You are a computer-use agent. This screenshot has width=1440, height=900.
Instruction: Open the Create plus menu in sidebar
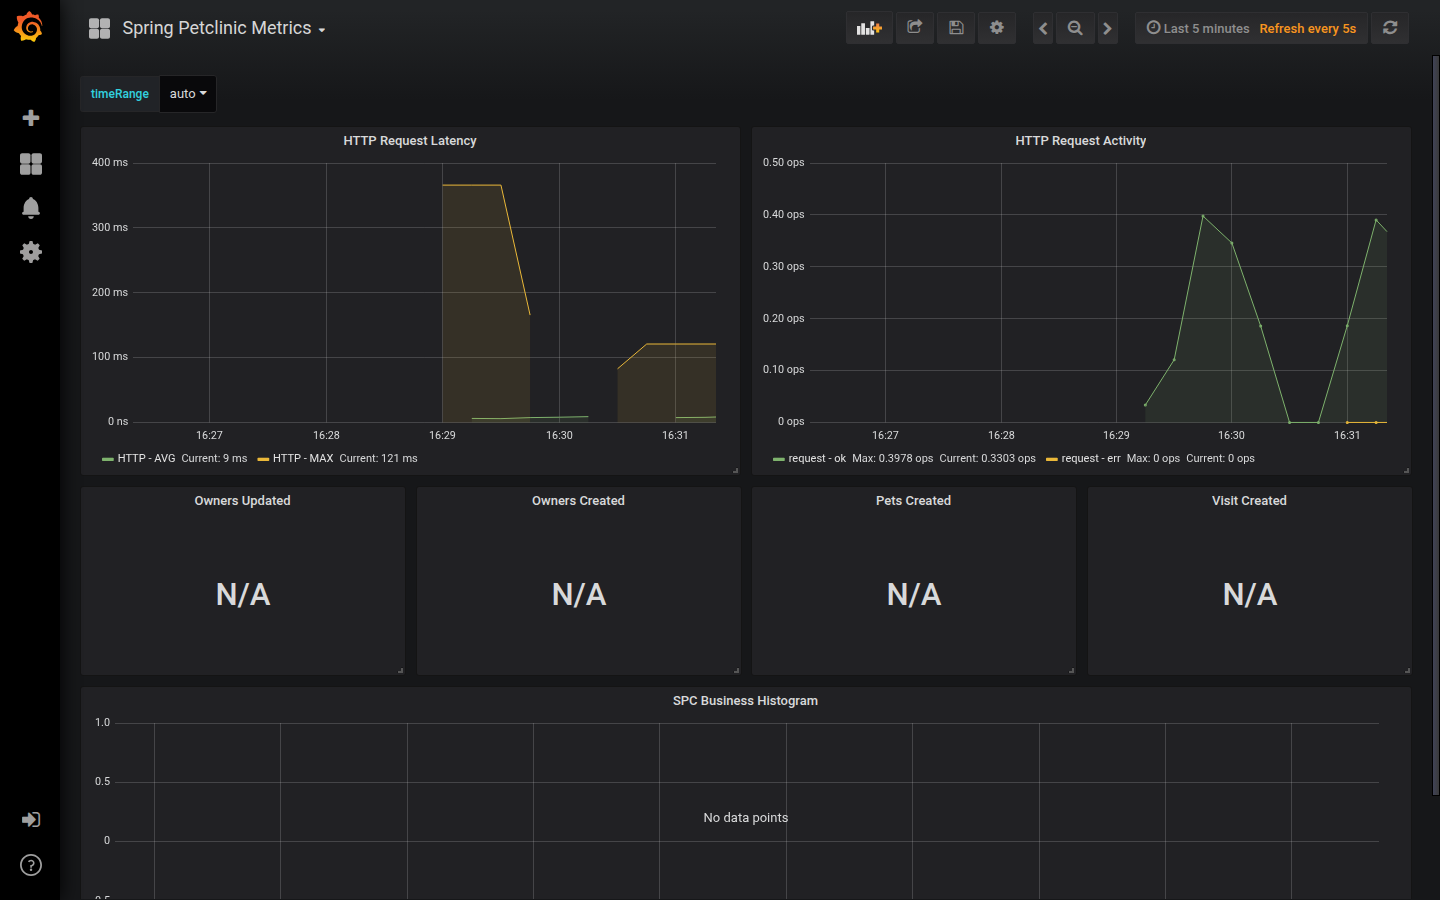click(31, 118)
